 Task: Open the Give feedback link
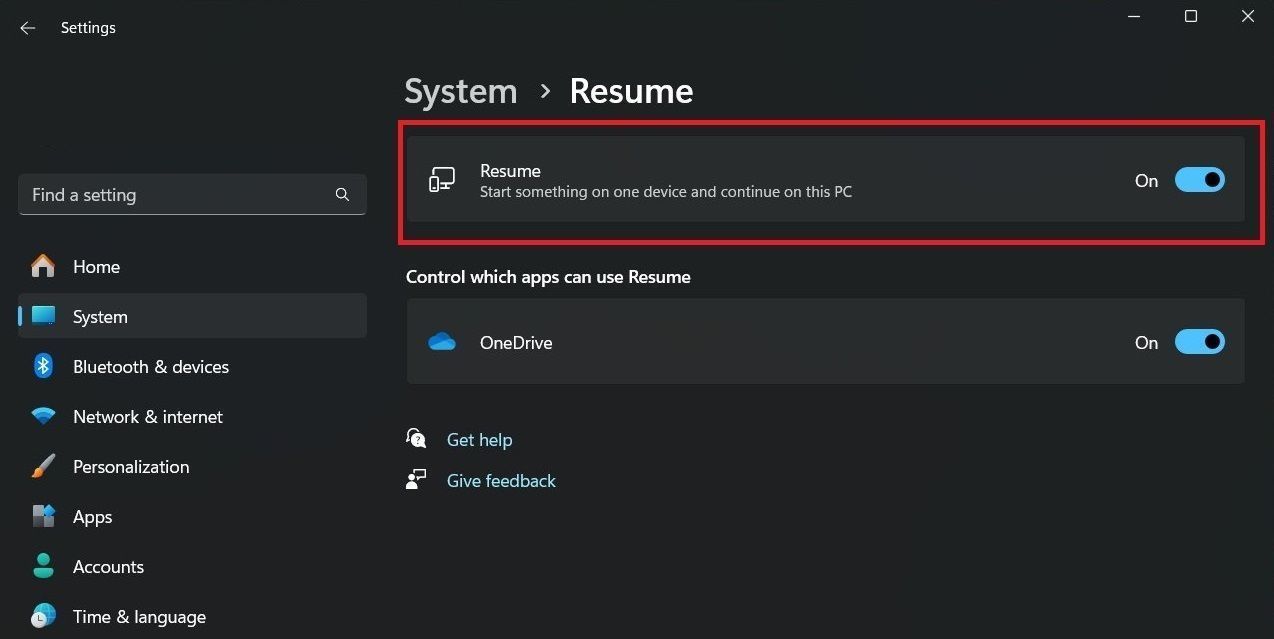[501, 480]
